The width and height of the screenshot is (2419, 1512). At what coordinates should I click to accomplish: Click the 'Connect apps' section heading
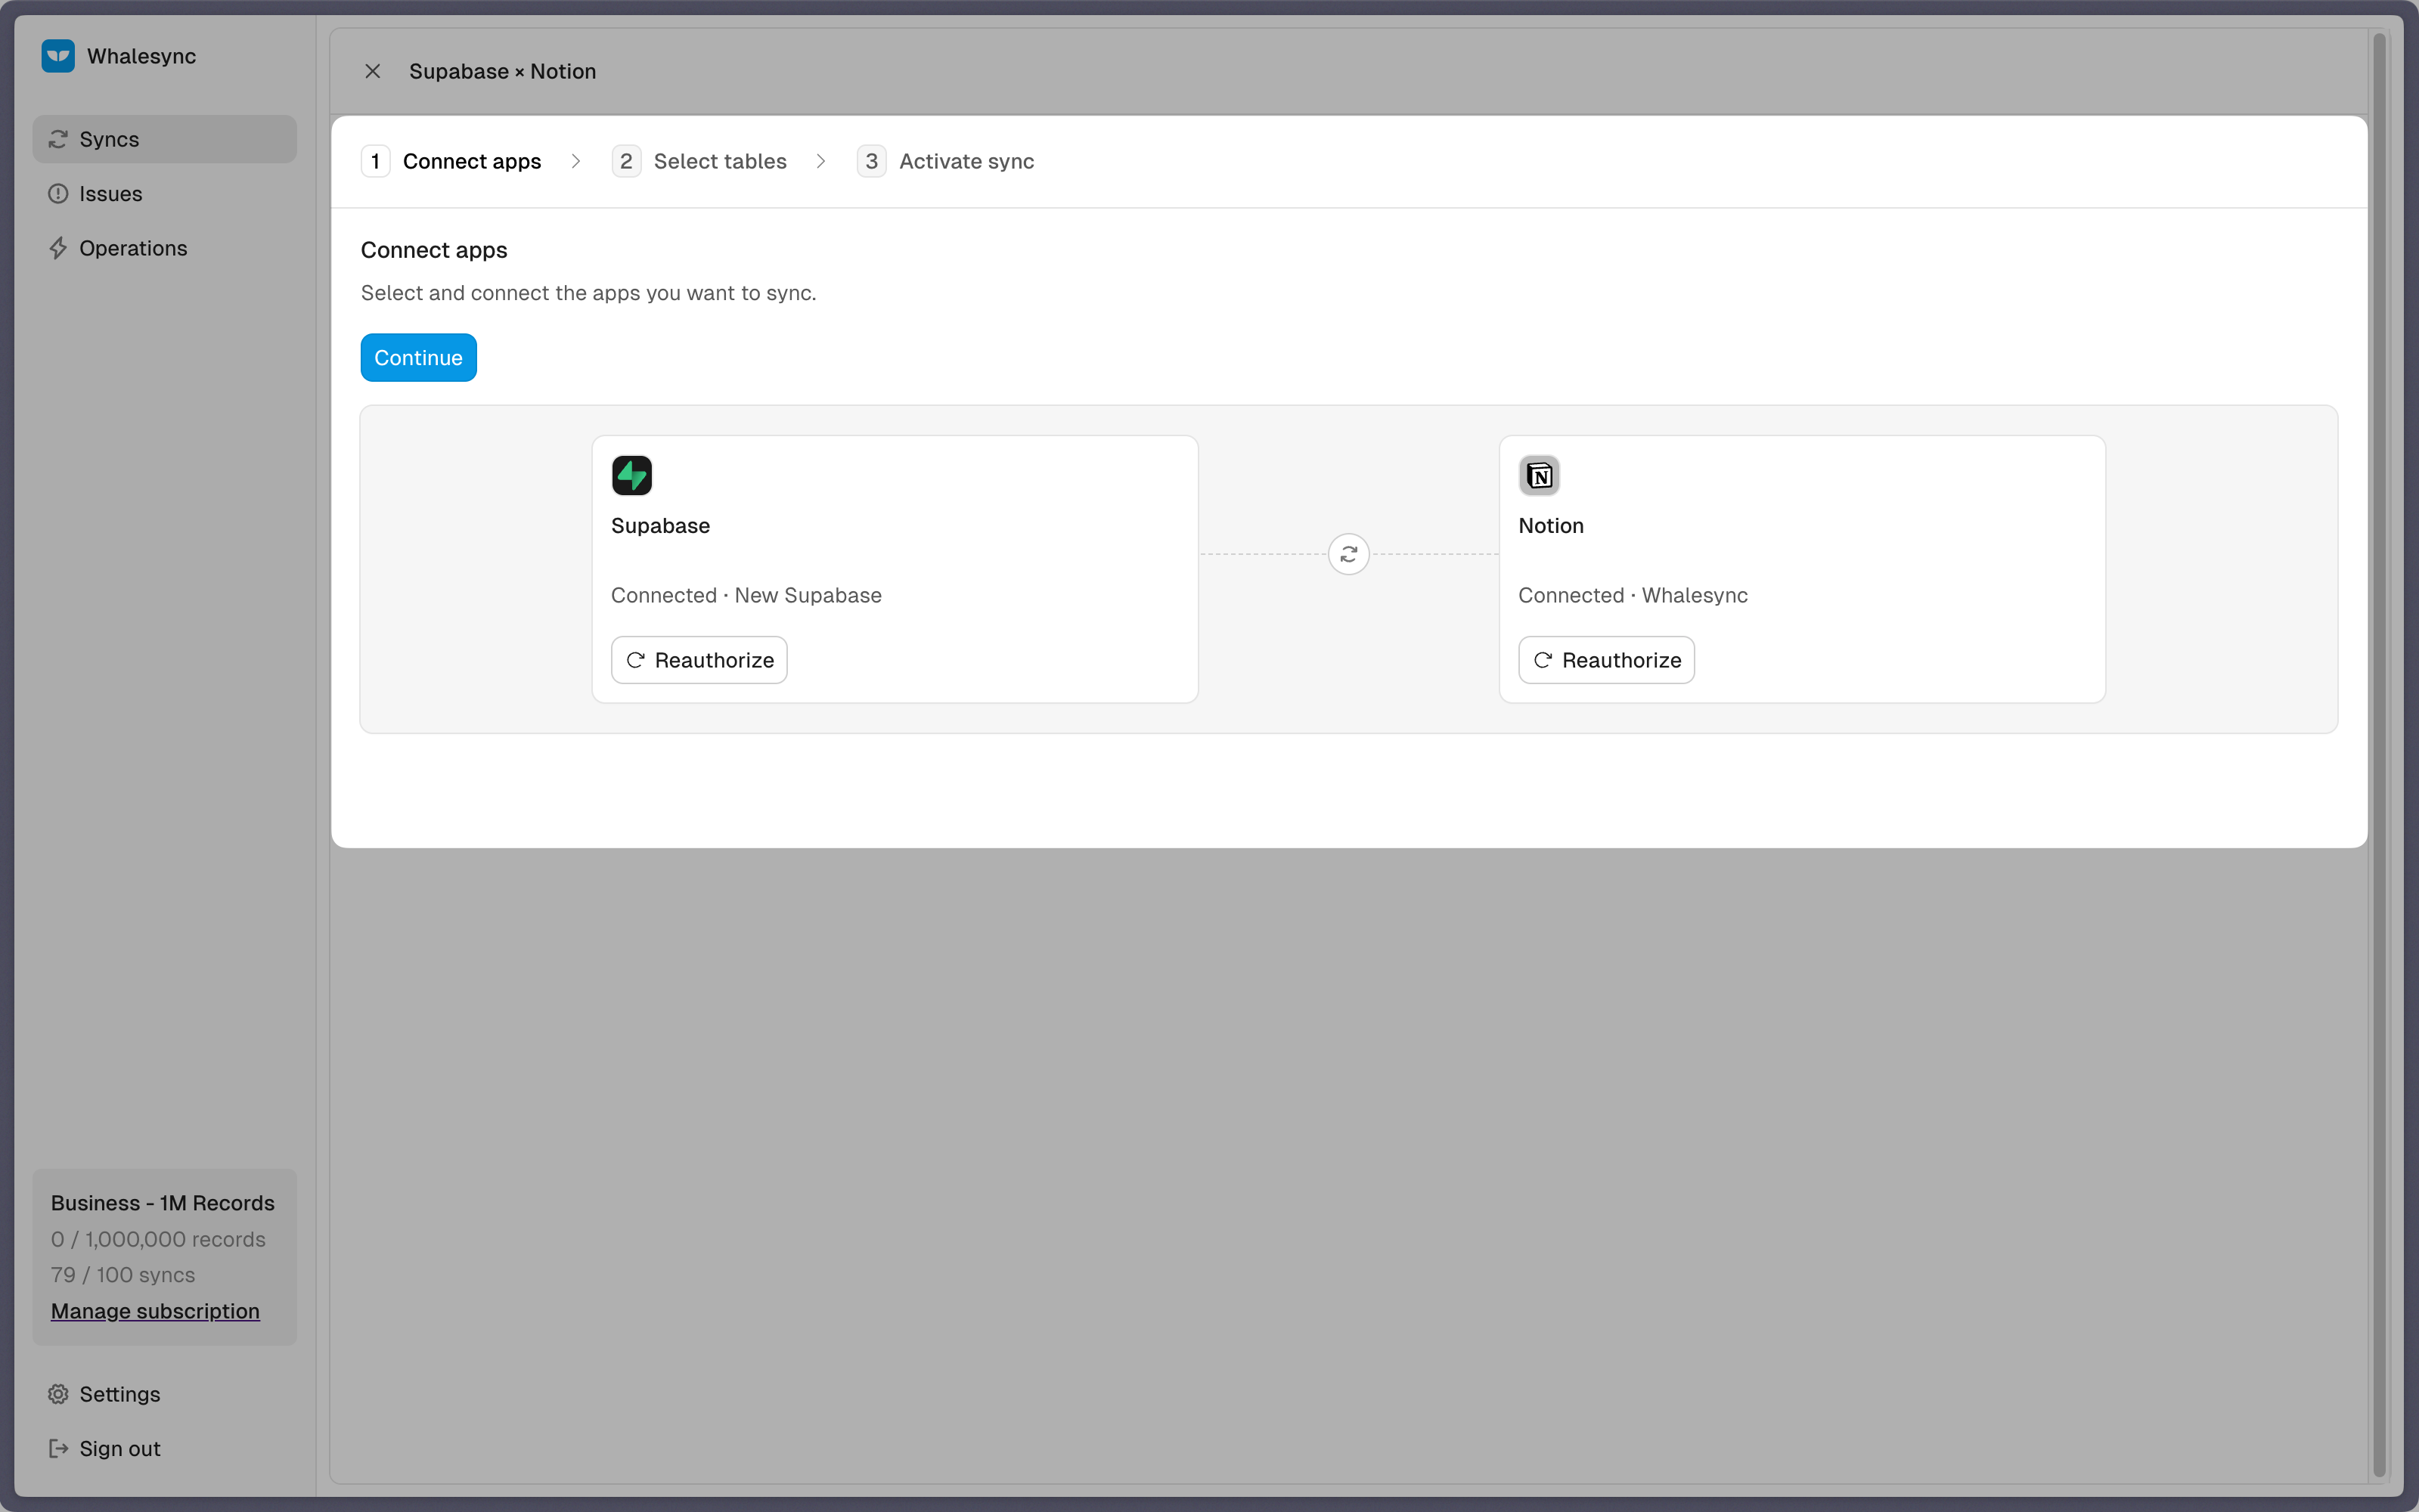434,250
